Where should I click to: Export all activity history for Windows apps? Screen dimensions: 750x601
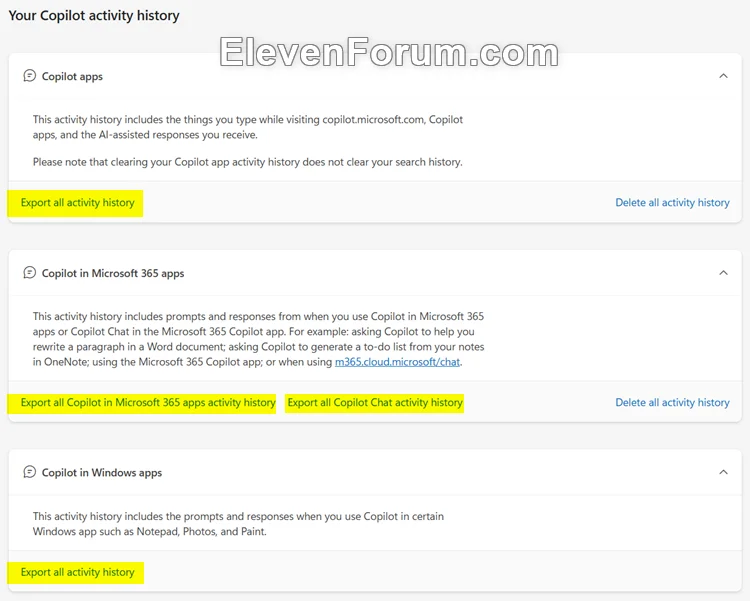77,572
